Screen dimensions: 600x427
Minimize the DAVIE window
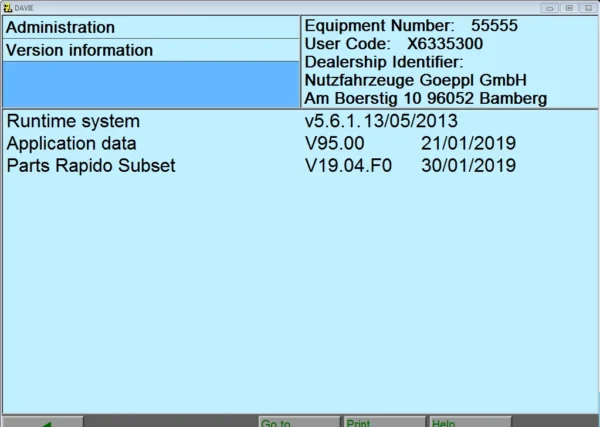coord(549,8)
